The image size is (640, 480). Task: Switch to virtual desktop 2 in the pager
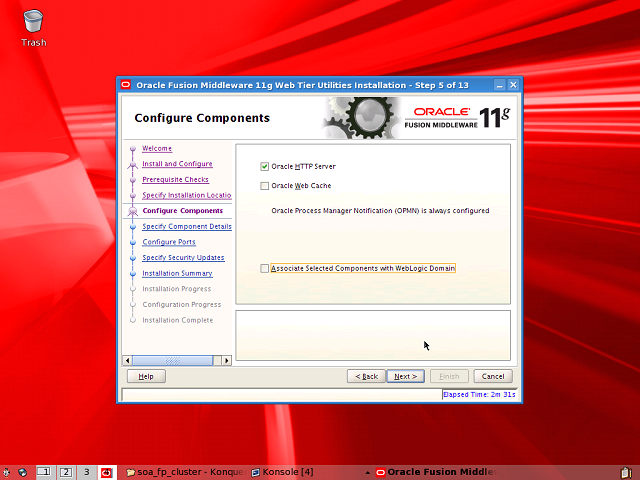click(66, 472)
